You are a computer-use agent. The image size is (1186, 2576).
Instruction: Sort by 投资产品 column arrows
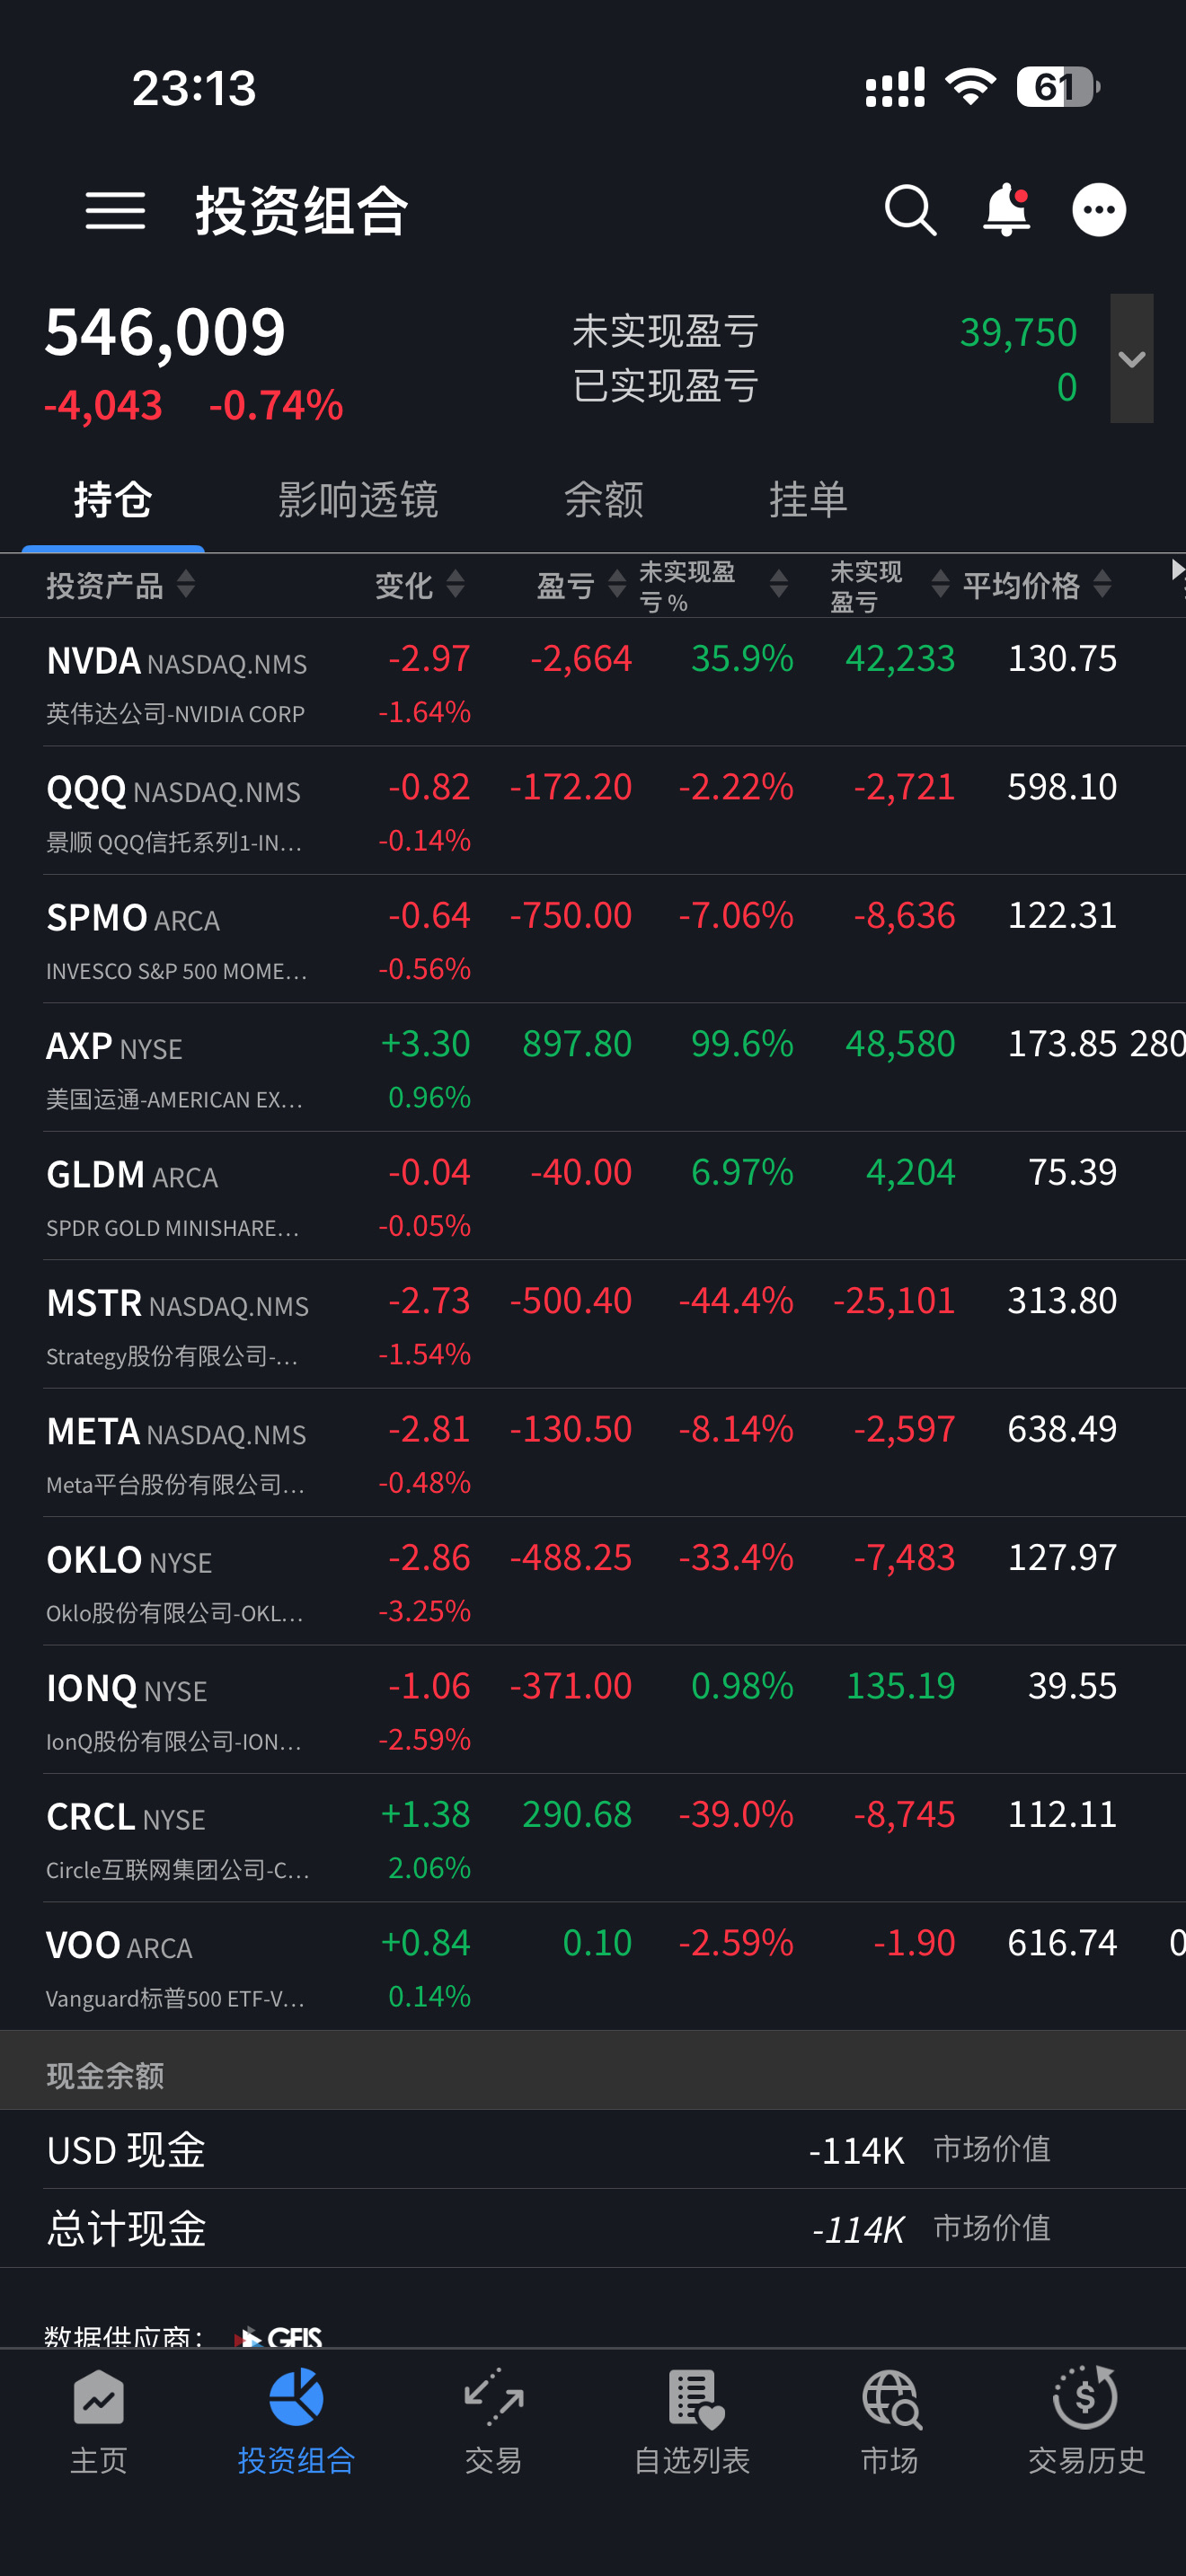pyautogui.click(x=186, y=584)
